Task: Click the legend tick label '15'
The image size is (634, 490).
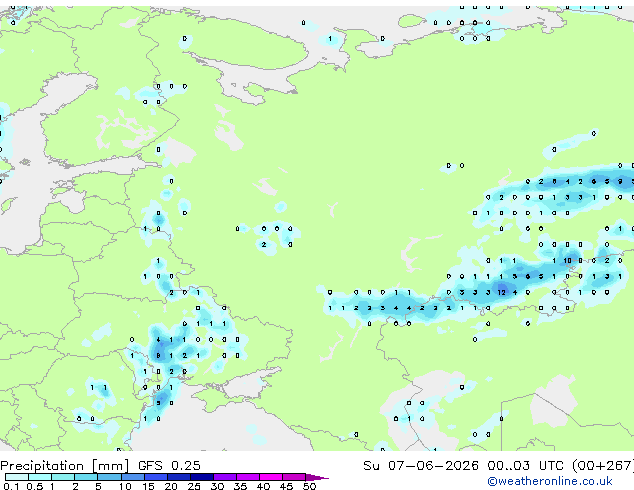Action: coord(148,486)
